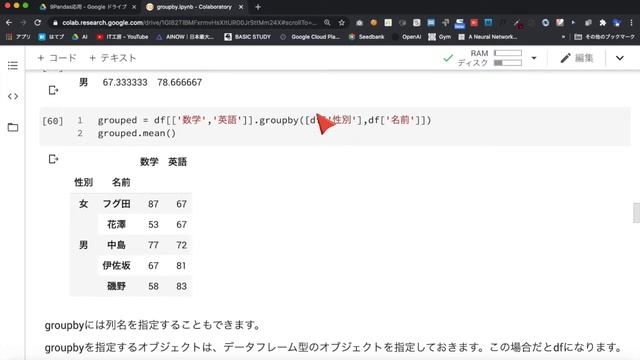Open the AI bookmark folder

tap(80, 37)
